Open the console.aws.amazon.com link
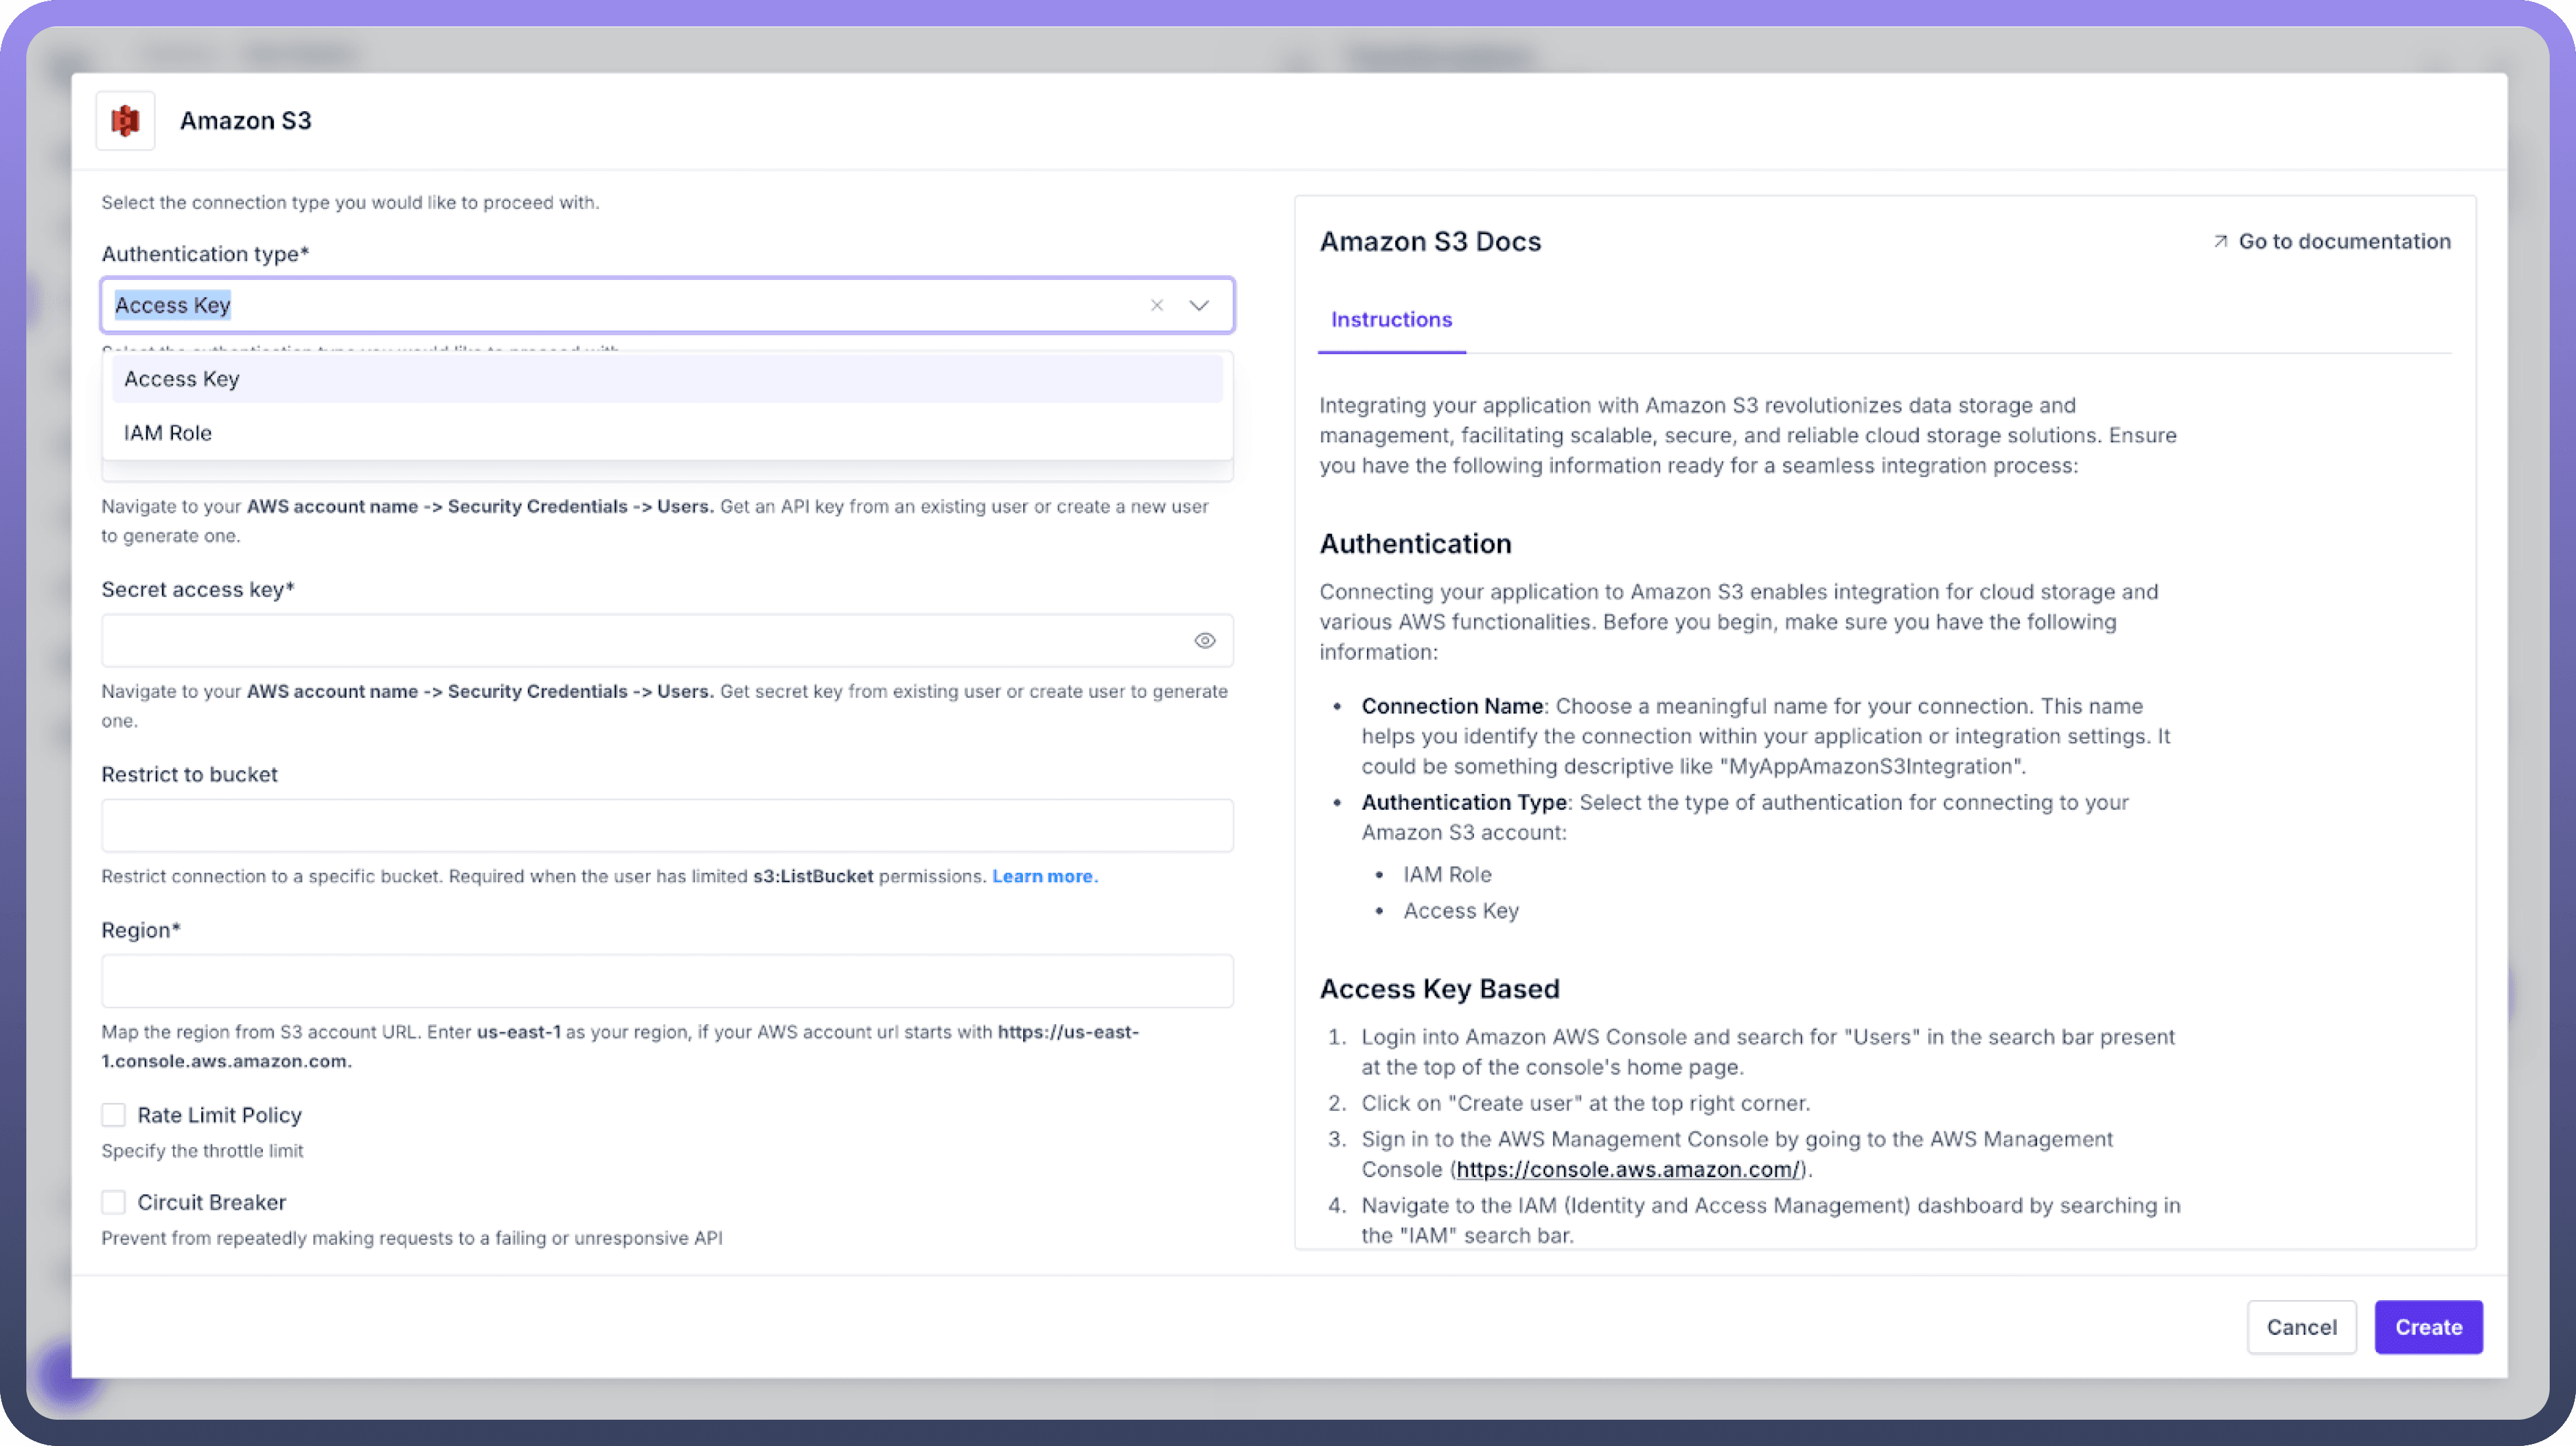Screen dimensions: 2576x1446 coord(1627,1169)
